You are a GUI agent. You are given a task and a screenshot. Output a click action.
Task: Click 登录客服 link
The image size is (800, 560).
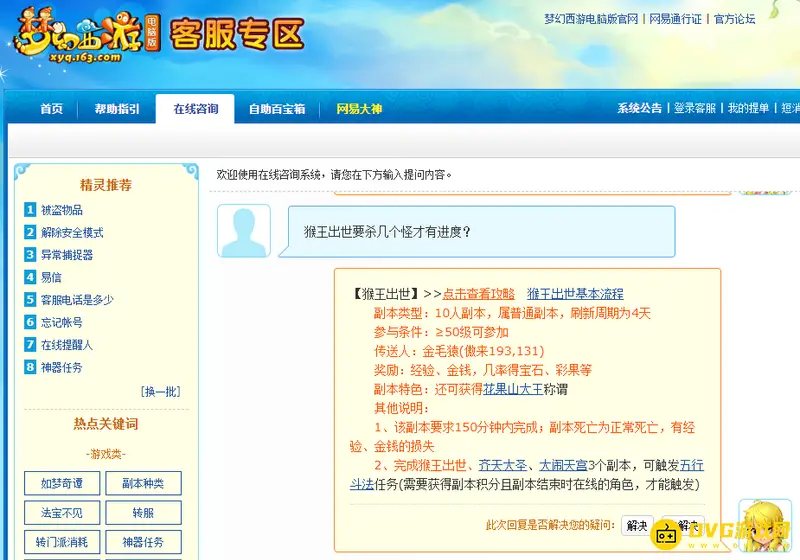pyautogui.click(x=695, y=108)
